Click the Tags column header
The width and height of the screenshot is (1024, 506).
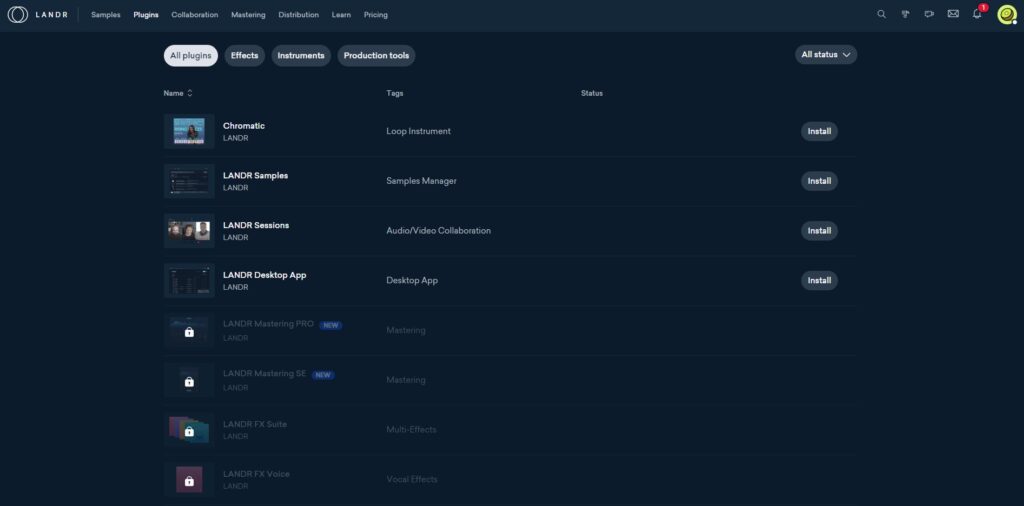[394, 93]
